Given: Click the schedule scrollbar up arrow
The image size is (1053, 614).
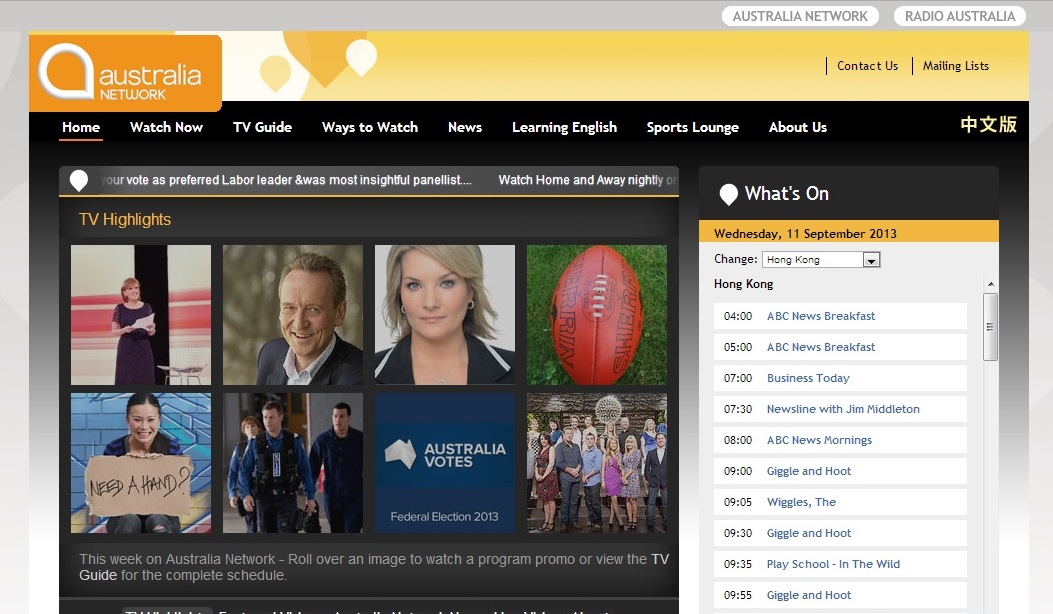Looking at the screenshot, I should coord(991,284).
